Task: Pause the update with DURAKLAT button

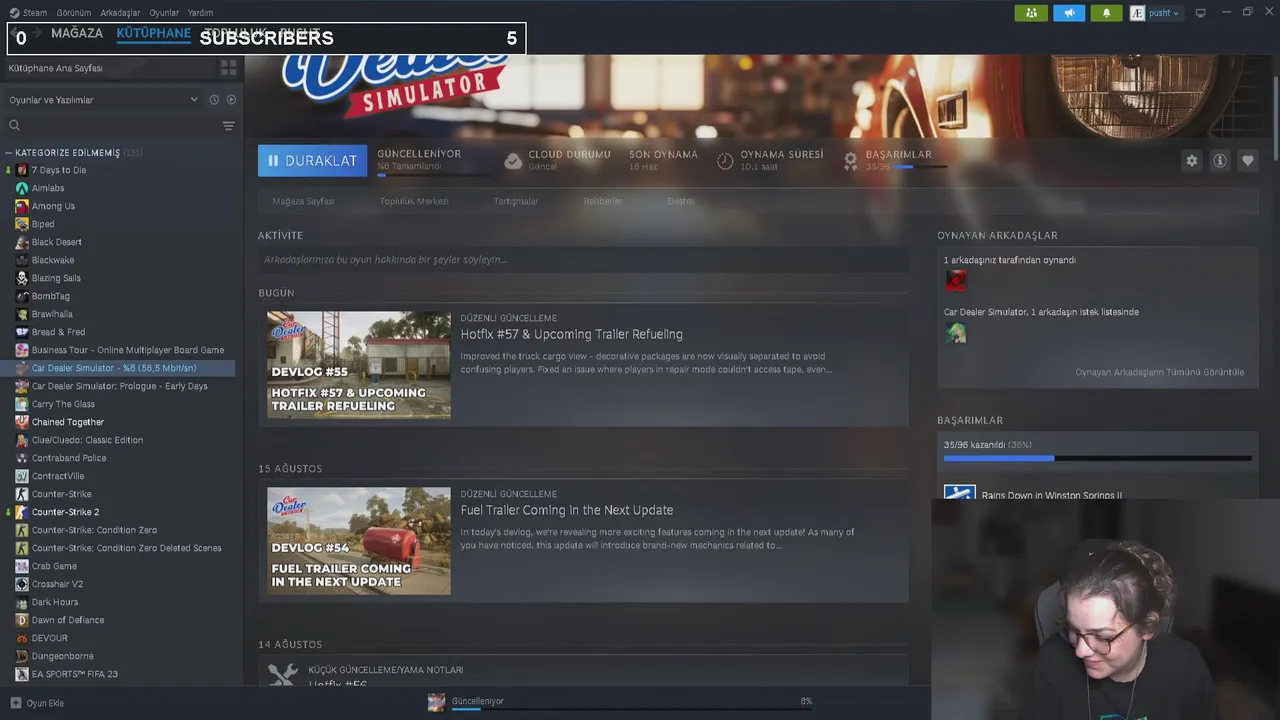Action: (x=312, y=160)
